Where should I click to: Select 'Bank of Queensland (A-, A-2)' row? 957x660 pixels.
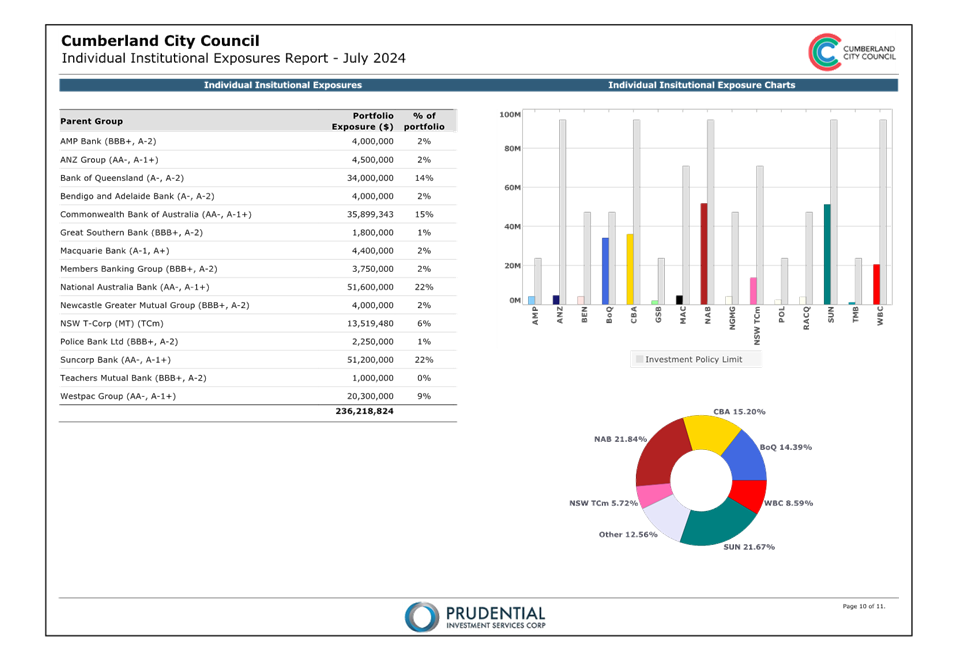point(258,178)
